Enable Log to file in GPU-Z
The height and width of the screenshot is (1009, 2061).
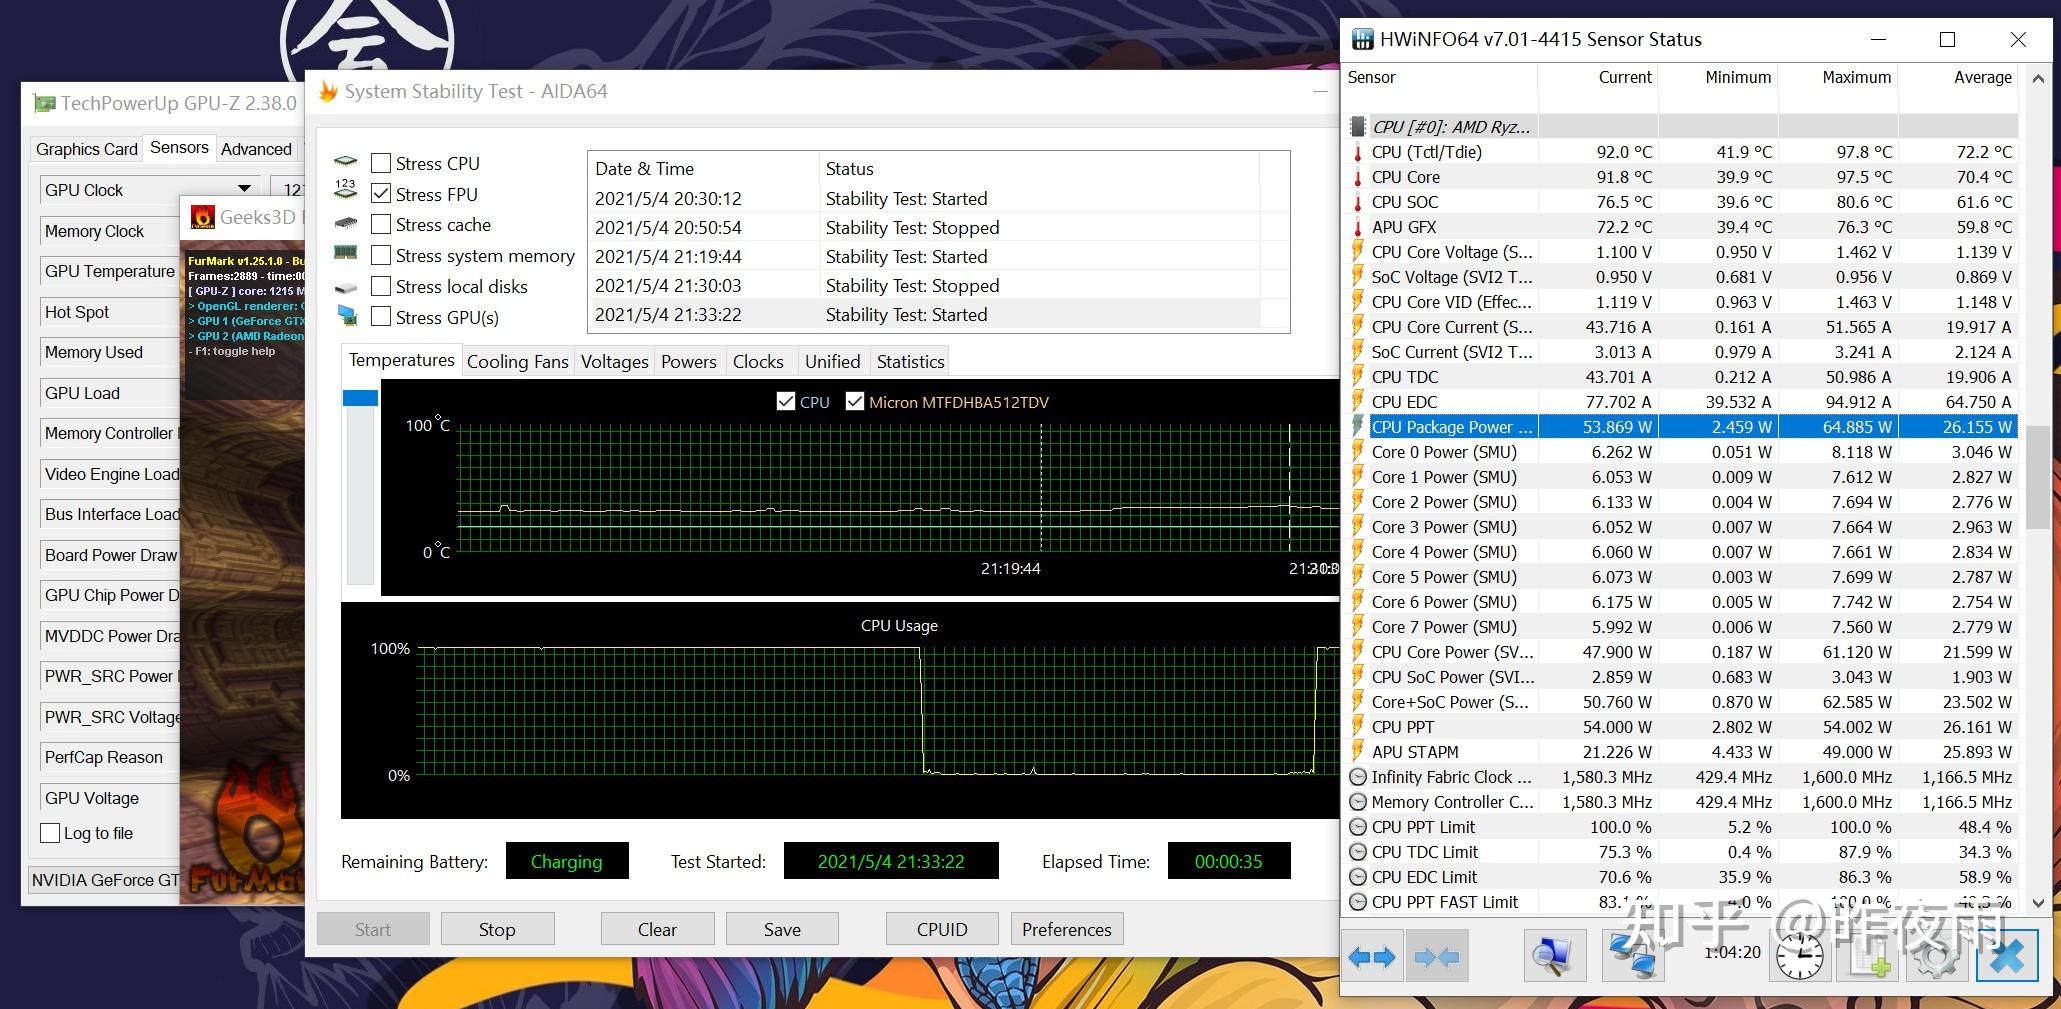tap(50, 833)
